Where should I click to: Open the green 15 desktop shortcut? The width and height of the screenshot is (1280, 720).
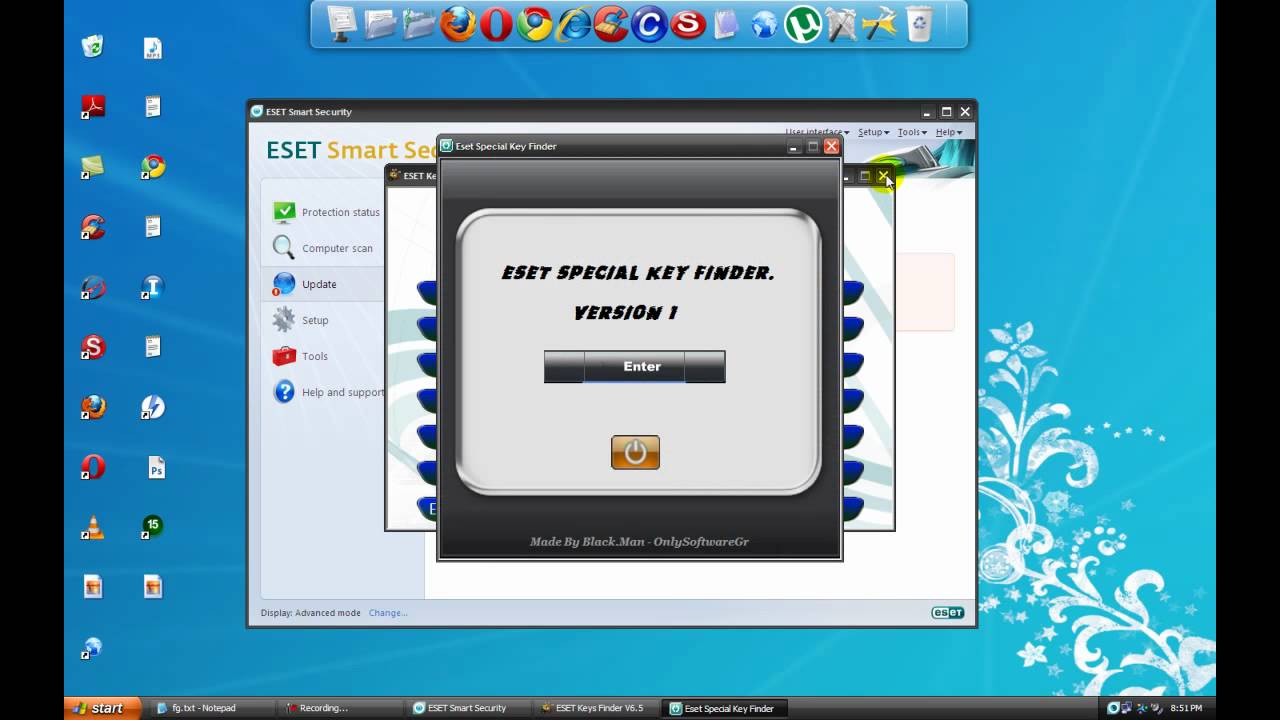152,526
